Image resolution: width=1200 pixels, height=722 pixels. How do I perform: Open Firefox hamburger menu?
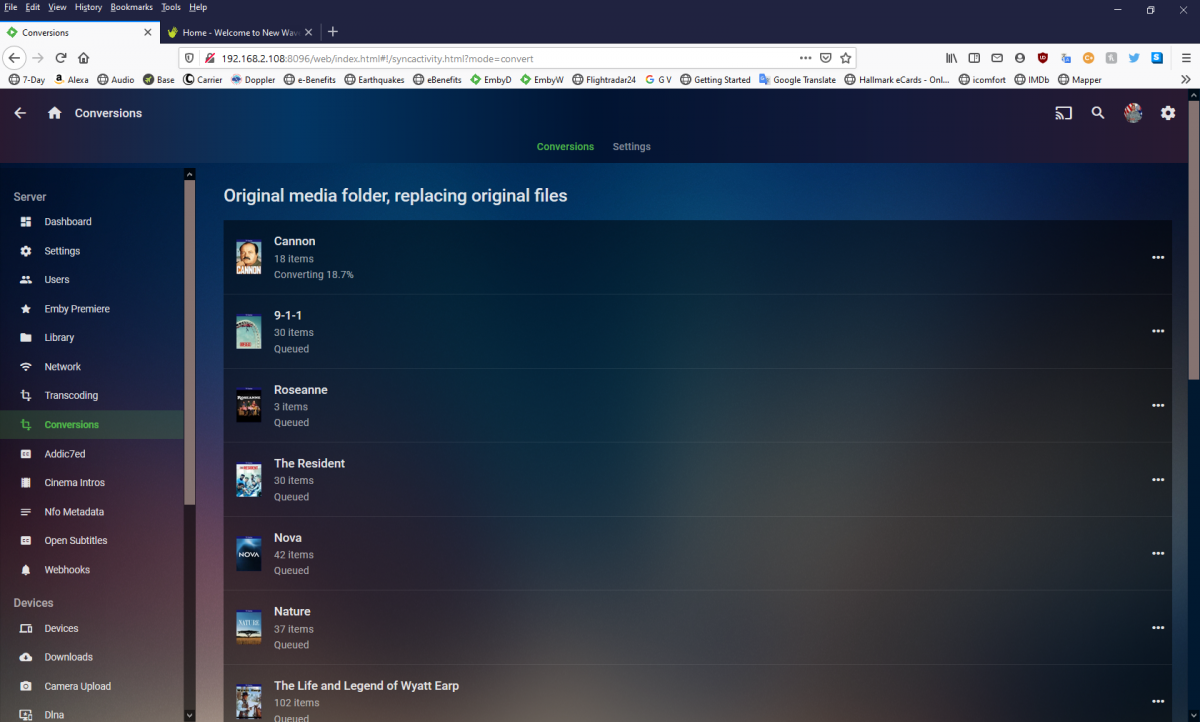click(1186, 58)
